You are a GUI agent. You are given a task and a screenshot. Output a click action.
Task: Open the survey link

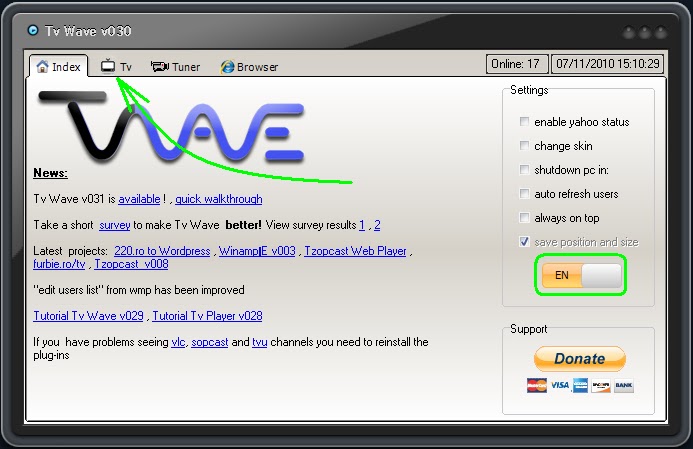coord(114,225)
